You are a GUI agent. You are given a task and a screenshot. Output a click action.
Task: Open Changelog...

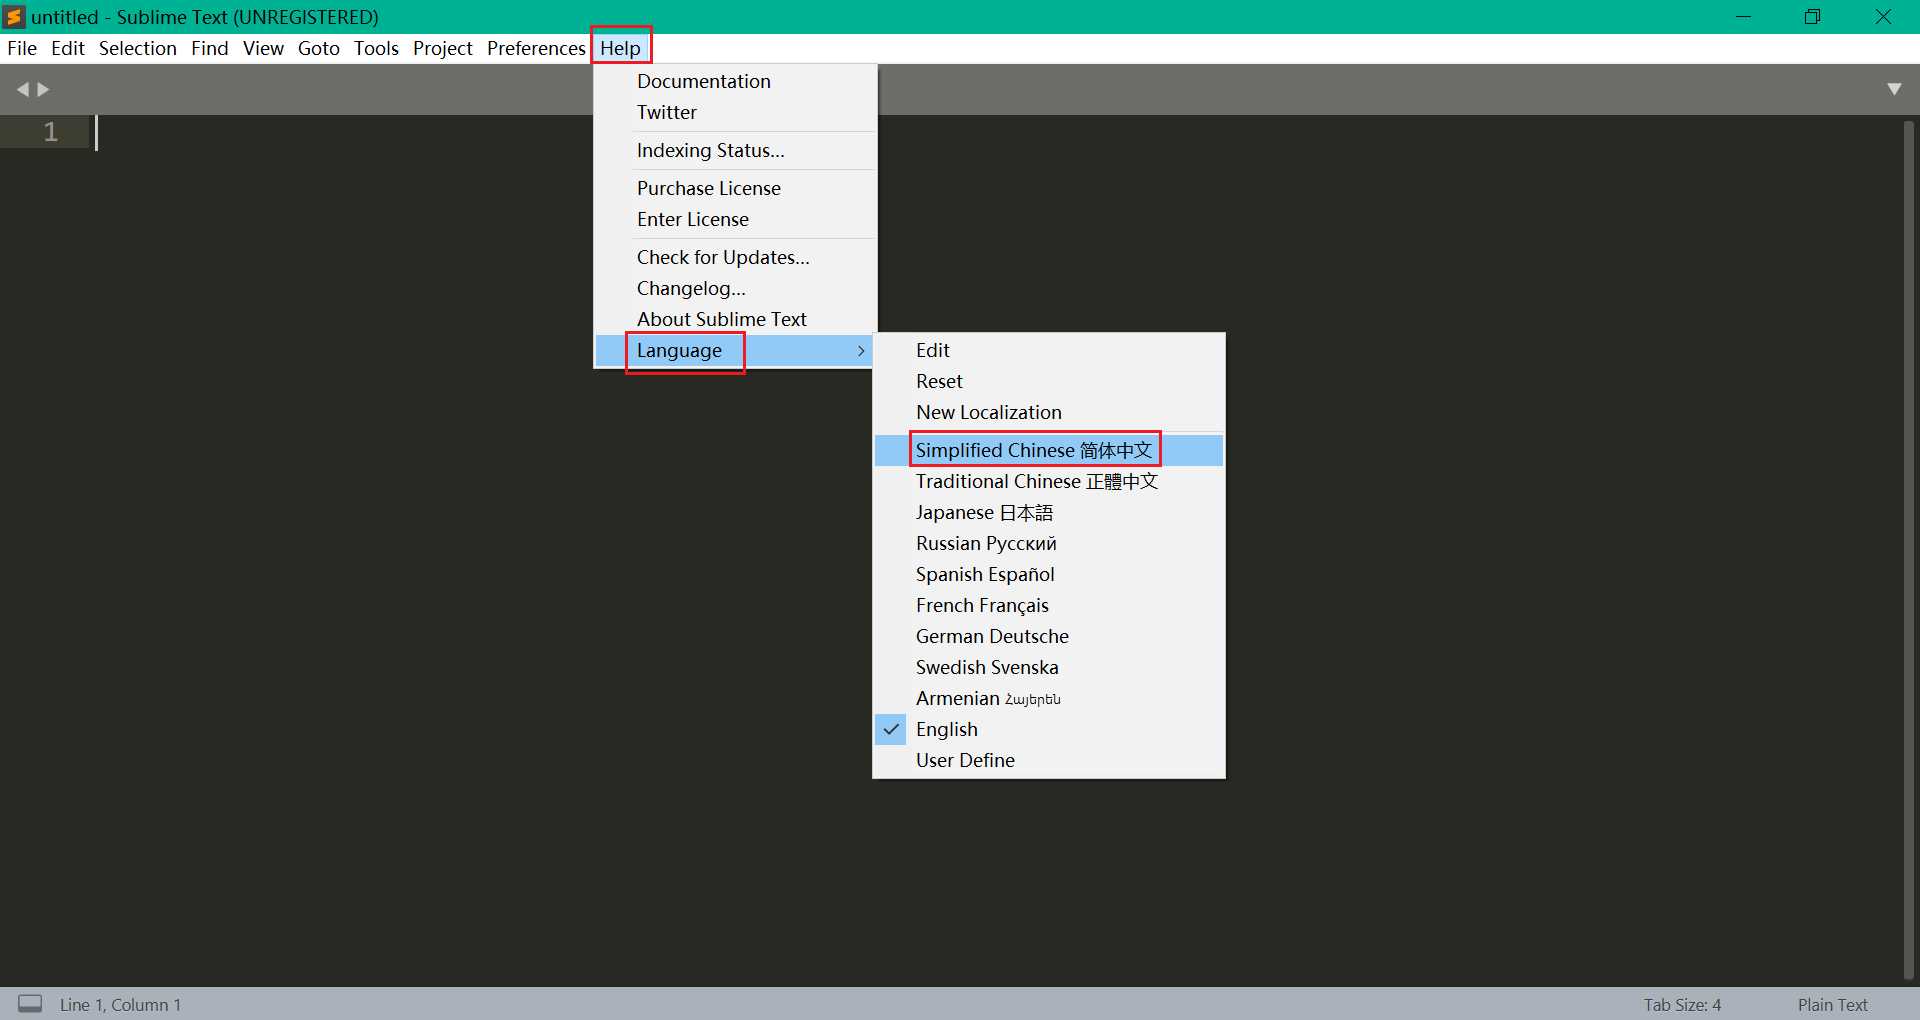tap(735, 288)
